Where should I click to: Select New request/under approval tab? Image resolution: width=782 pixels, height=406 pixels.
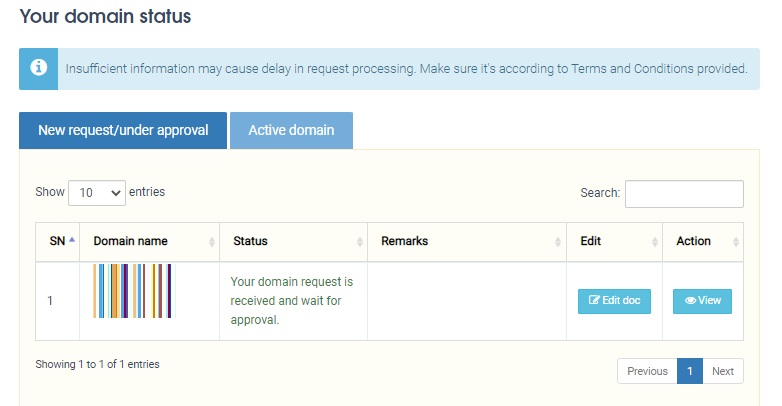click(123, 130)
